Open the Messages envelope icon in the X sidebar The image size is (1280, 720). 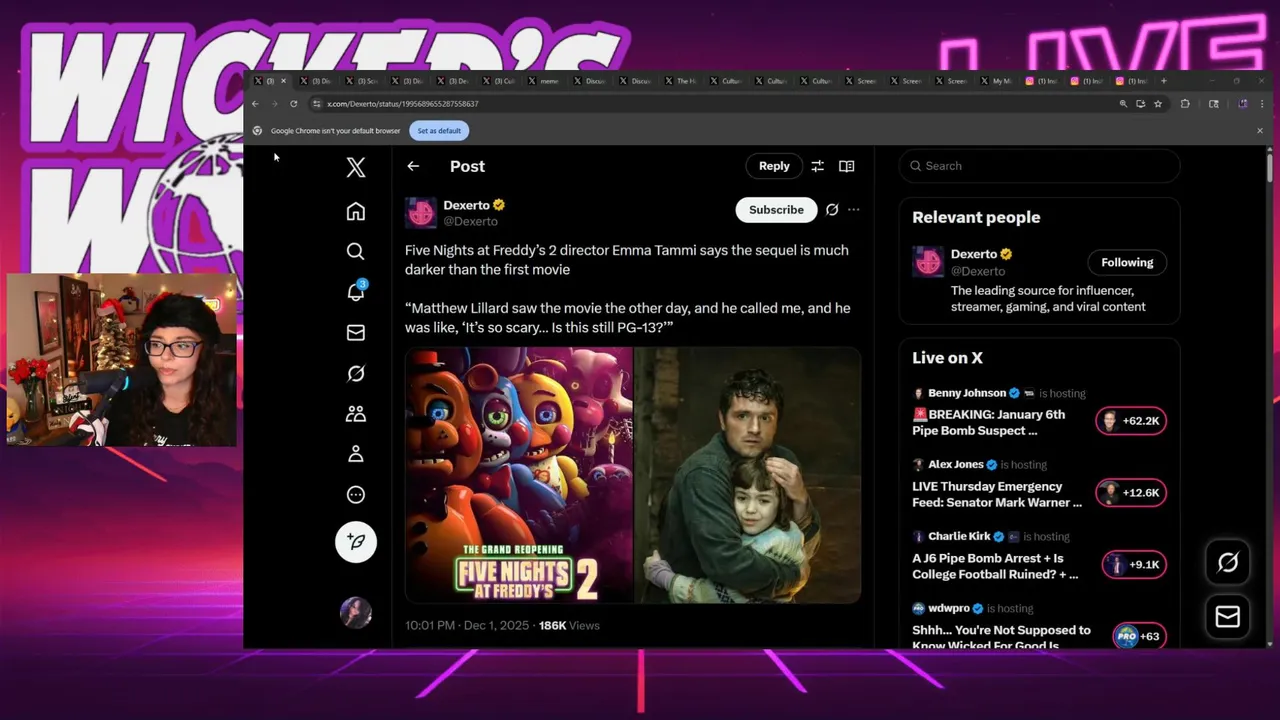(356, 332)
